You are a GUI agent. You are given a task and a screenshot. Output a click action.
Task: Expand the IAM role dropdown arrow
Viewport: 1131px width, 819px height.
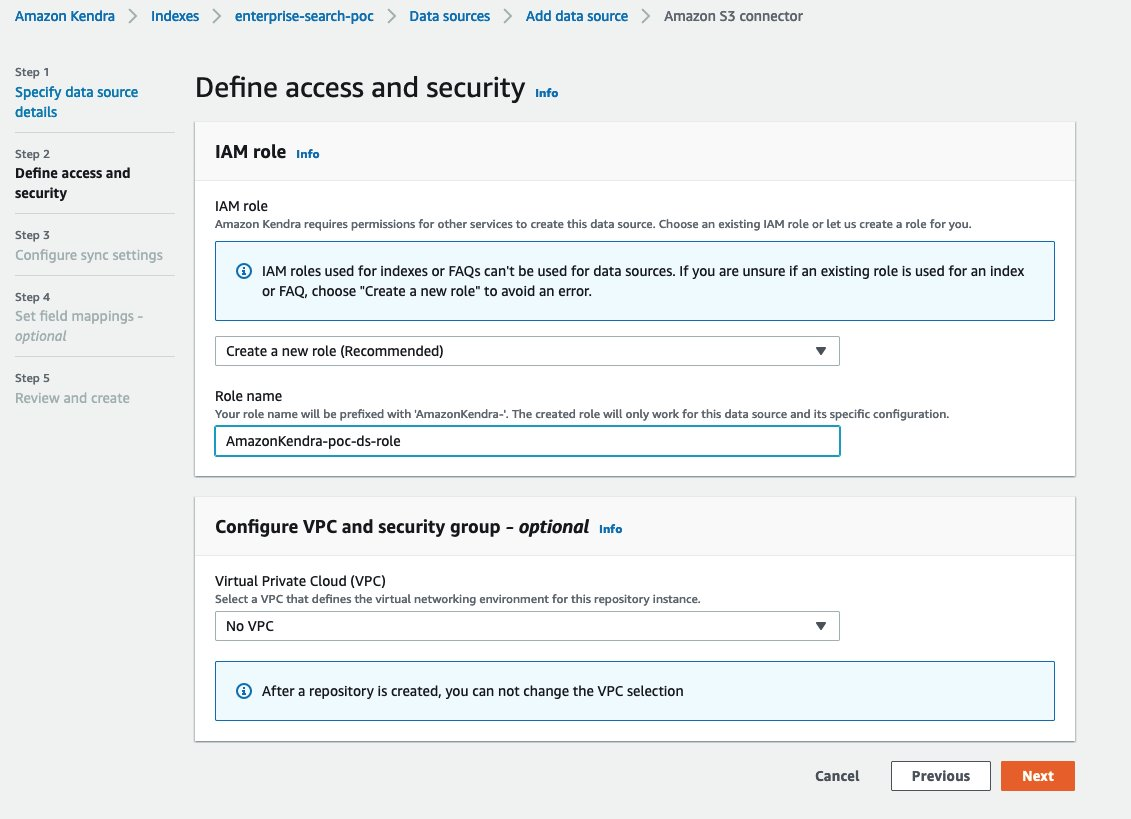[820, 351]
